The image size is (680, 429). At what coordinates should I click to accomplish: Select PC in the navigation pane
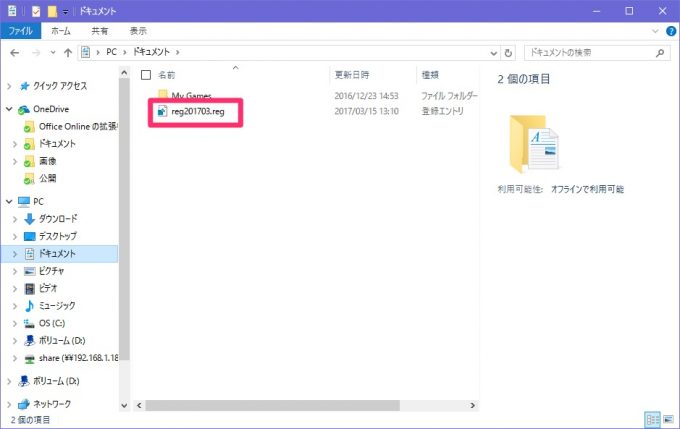(38, 202)
